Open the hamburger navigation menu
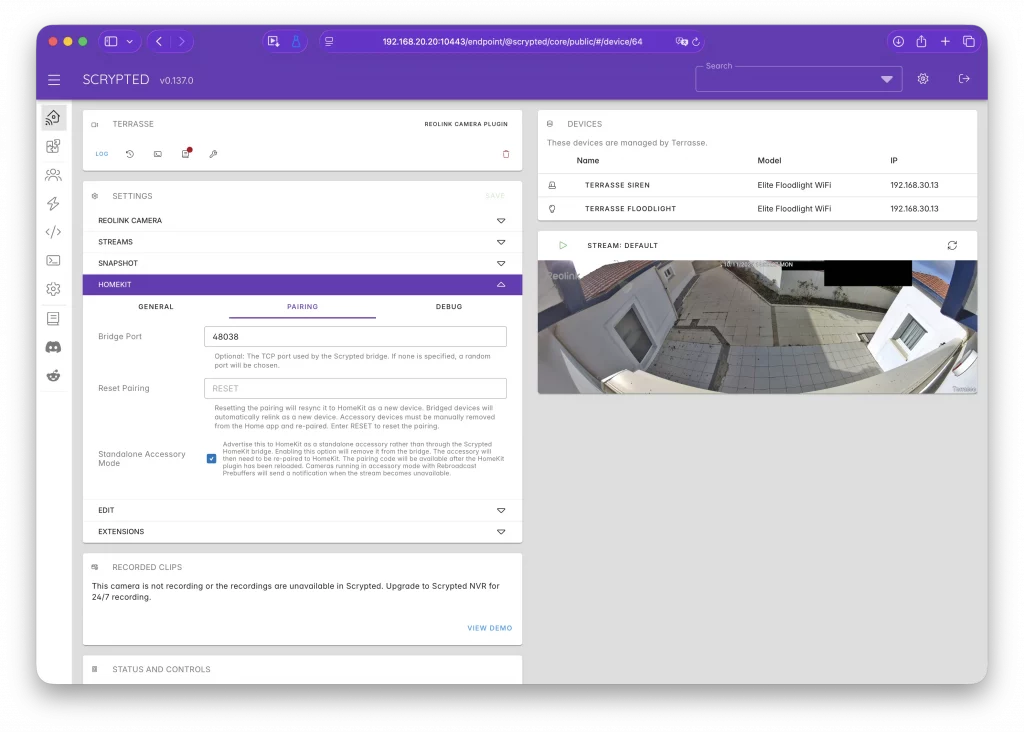The image size is (1024, 732). pos(54,80)
